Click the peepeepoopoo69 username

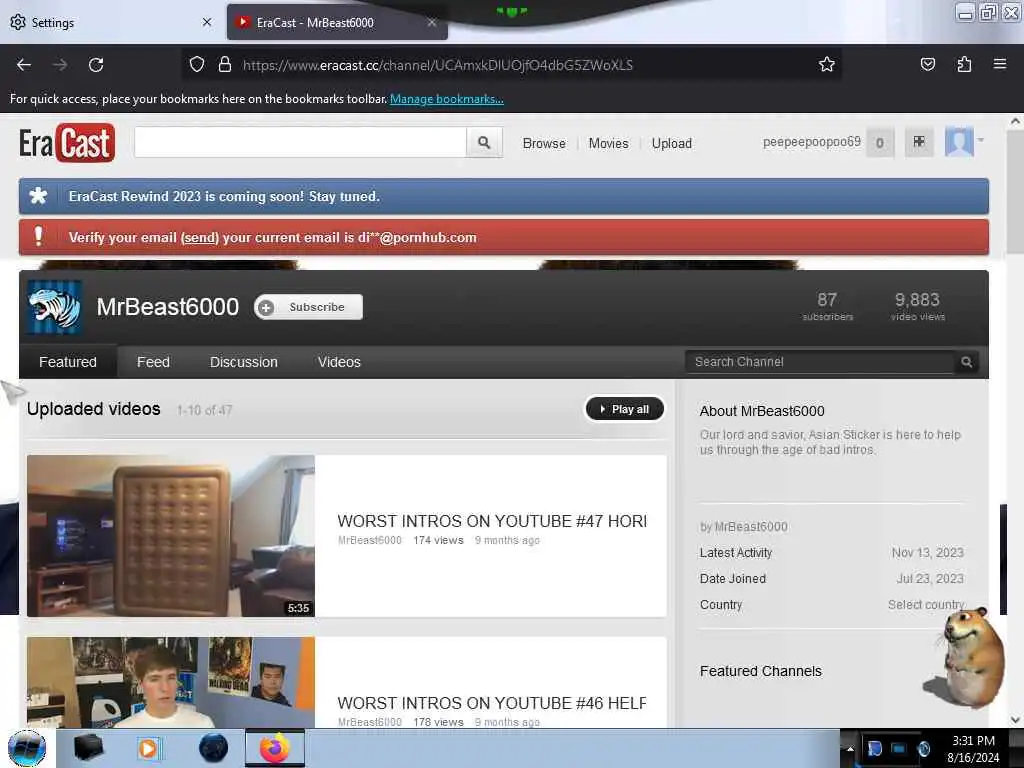[x=812, y=142]
